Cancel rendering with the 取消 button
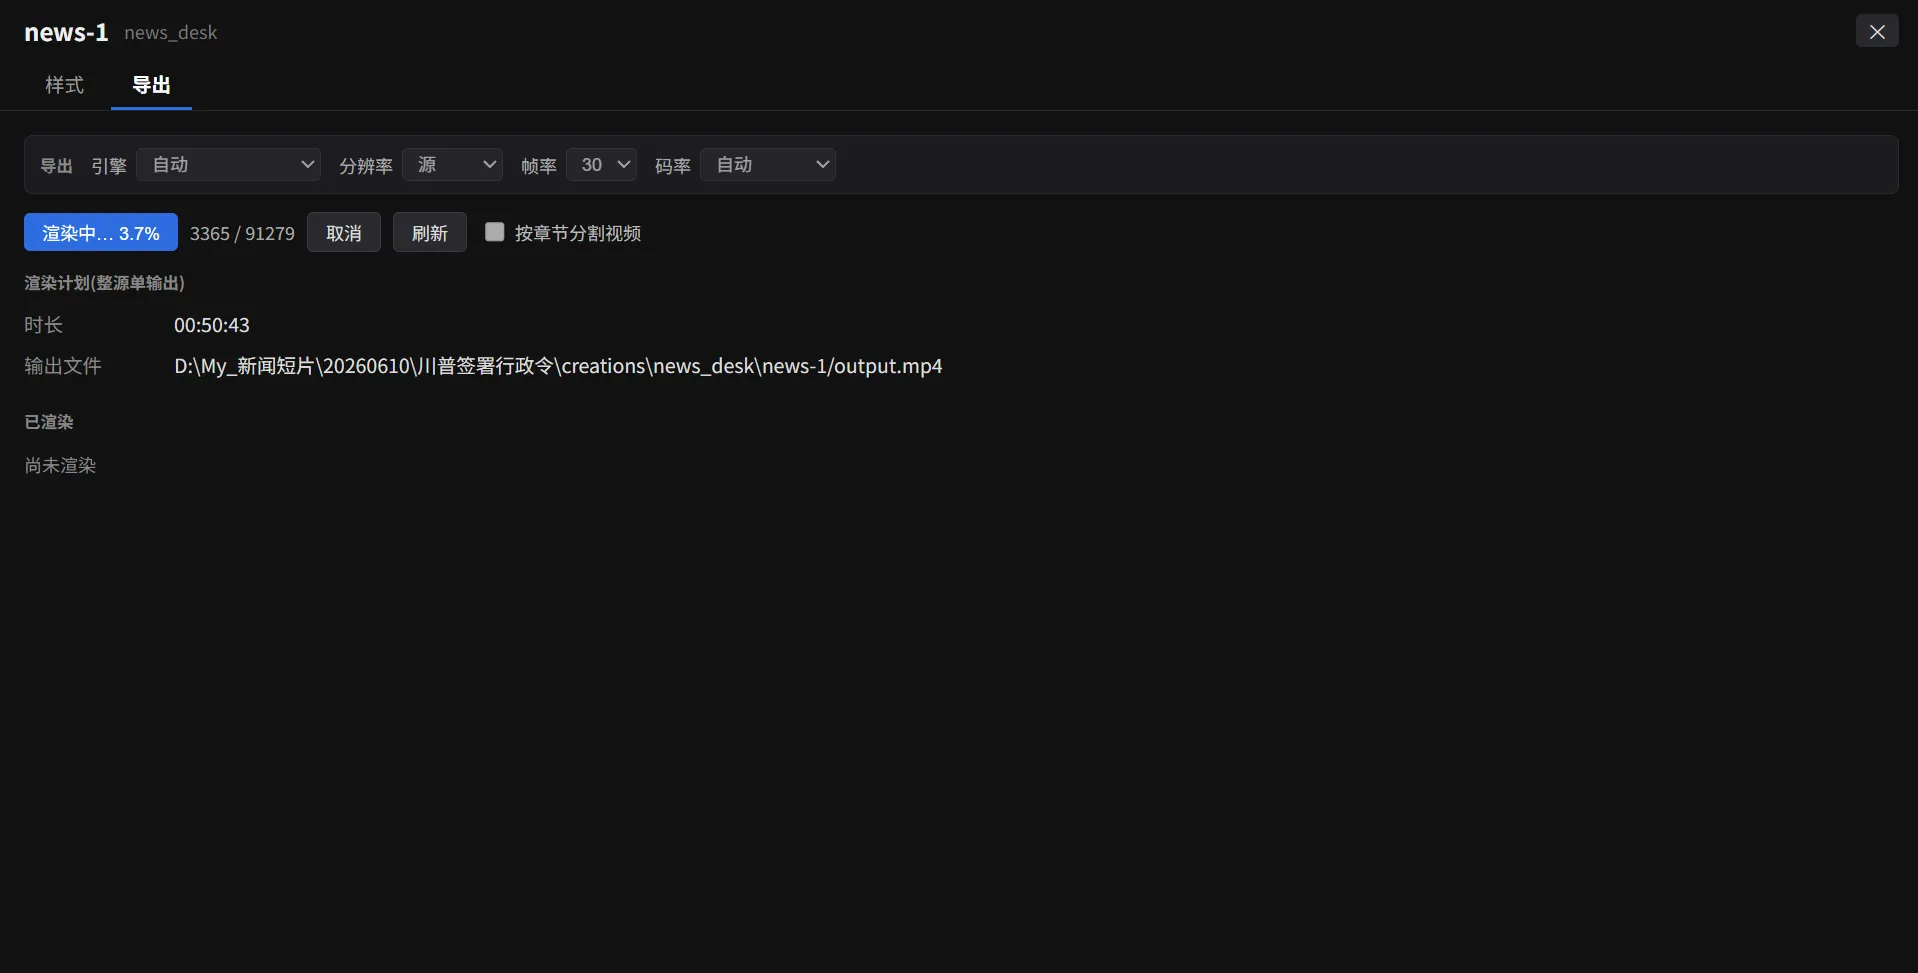The width and height of the screenshot is (1918, 973). point(344,232)
